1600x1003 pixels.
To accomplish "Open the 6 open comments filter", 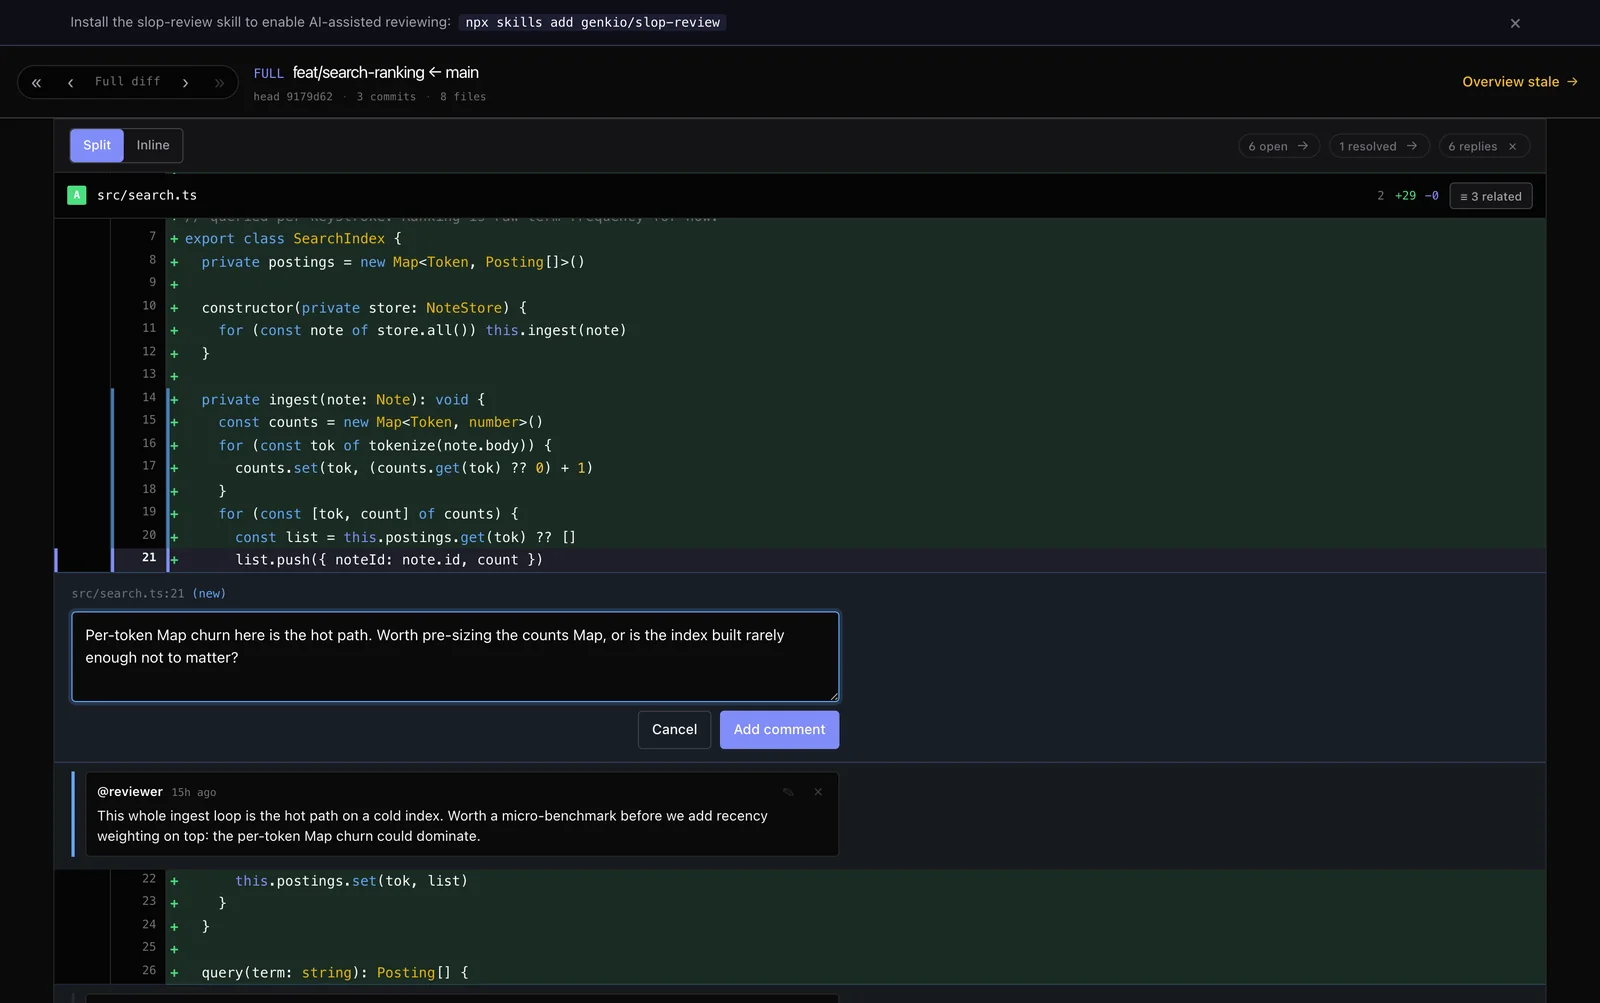I will pyautogui.click(x=1279, y=146).
